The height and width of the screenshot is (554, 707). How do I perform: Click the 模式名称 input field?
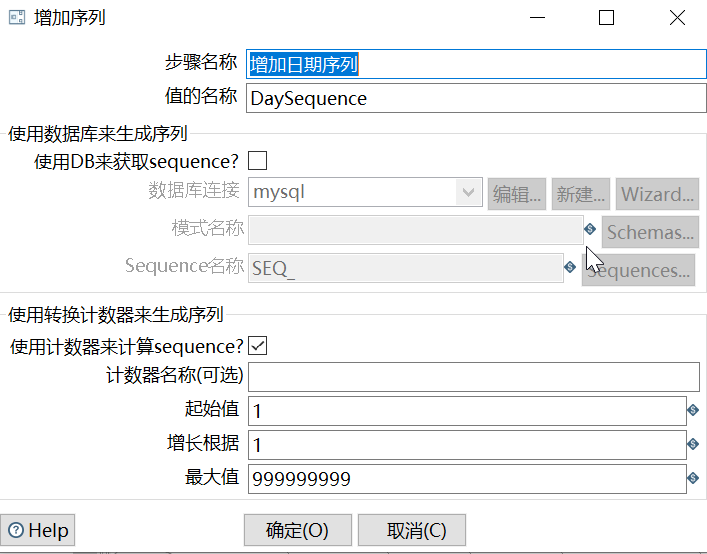click(x=416, y=230)
